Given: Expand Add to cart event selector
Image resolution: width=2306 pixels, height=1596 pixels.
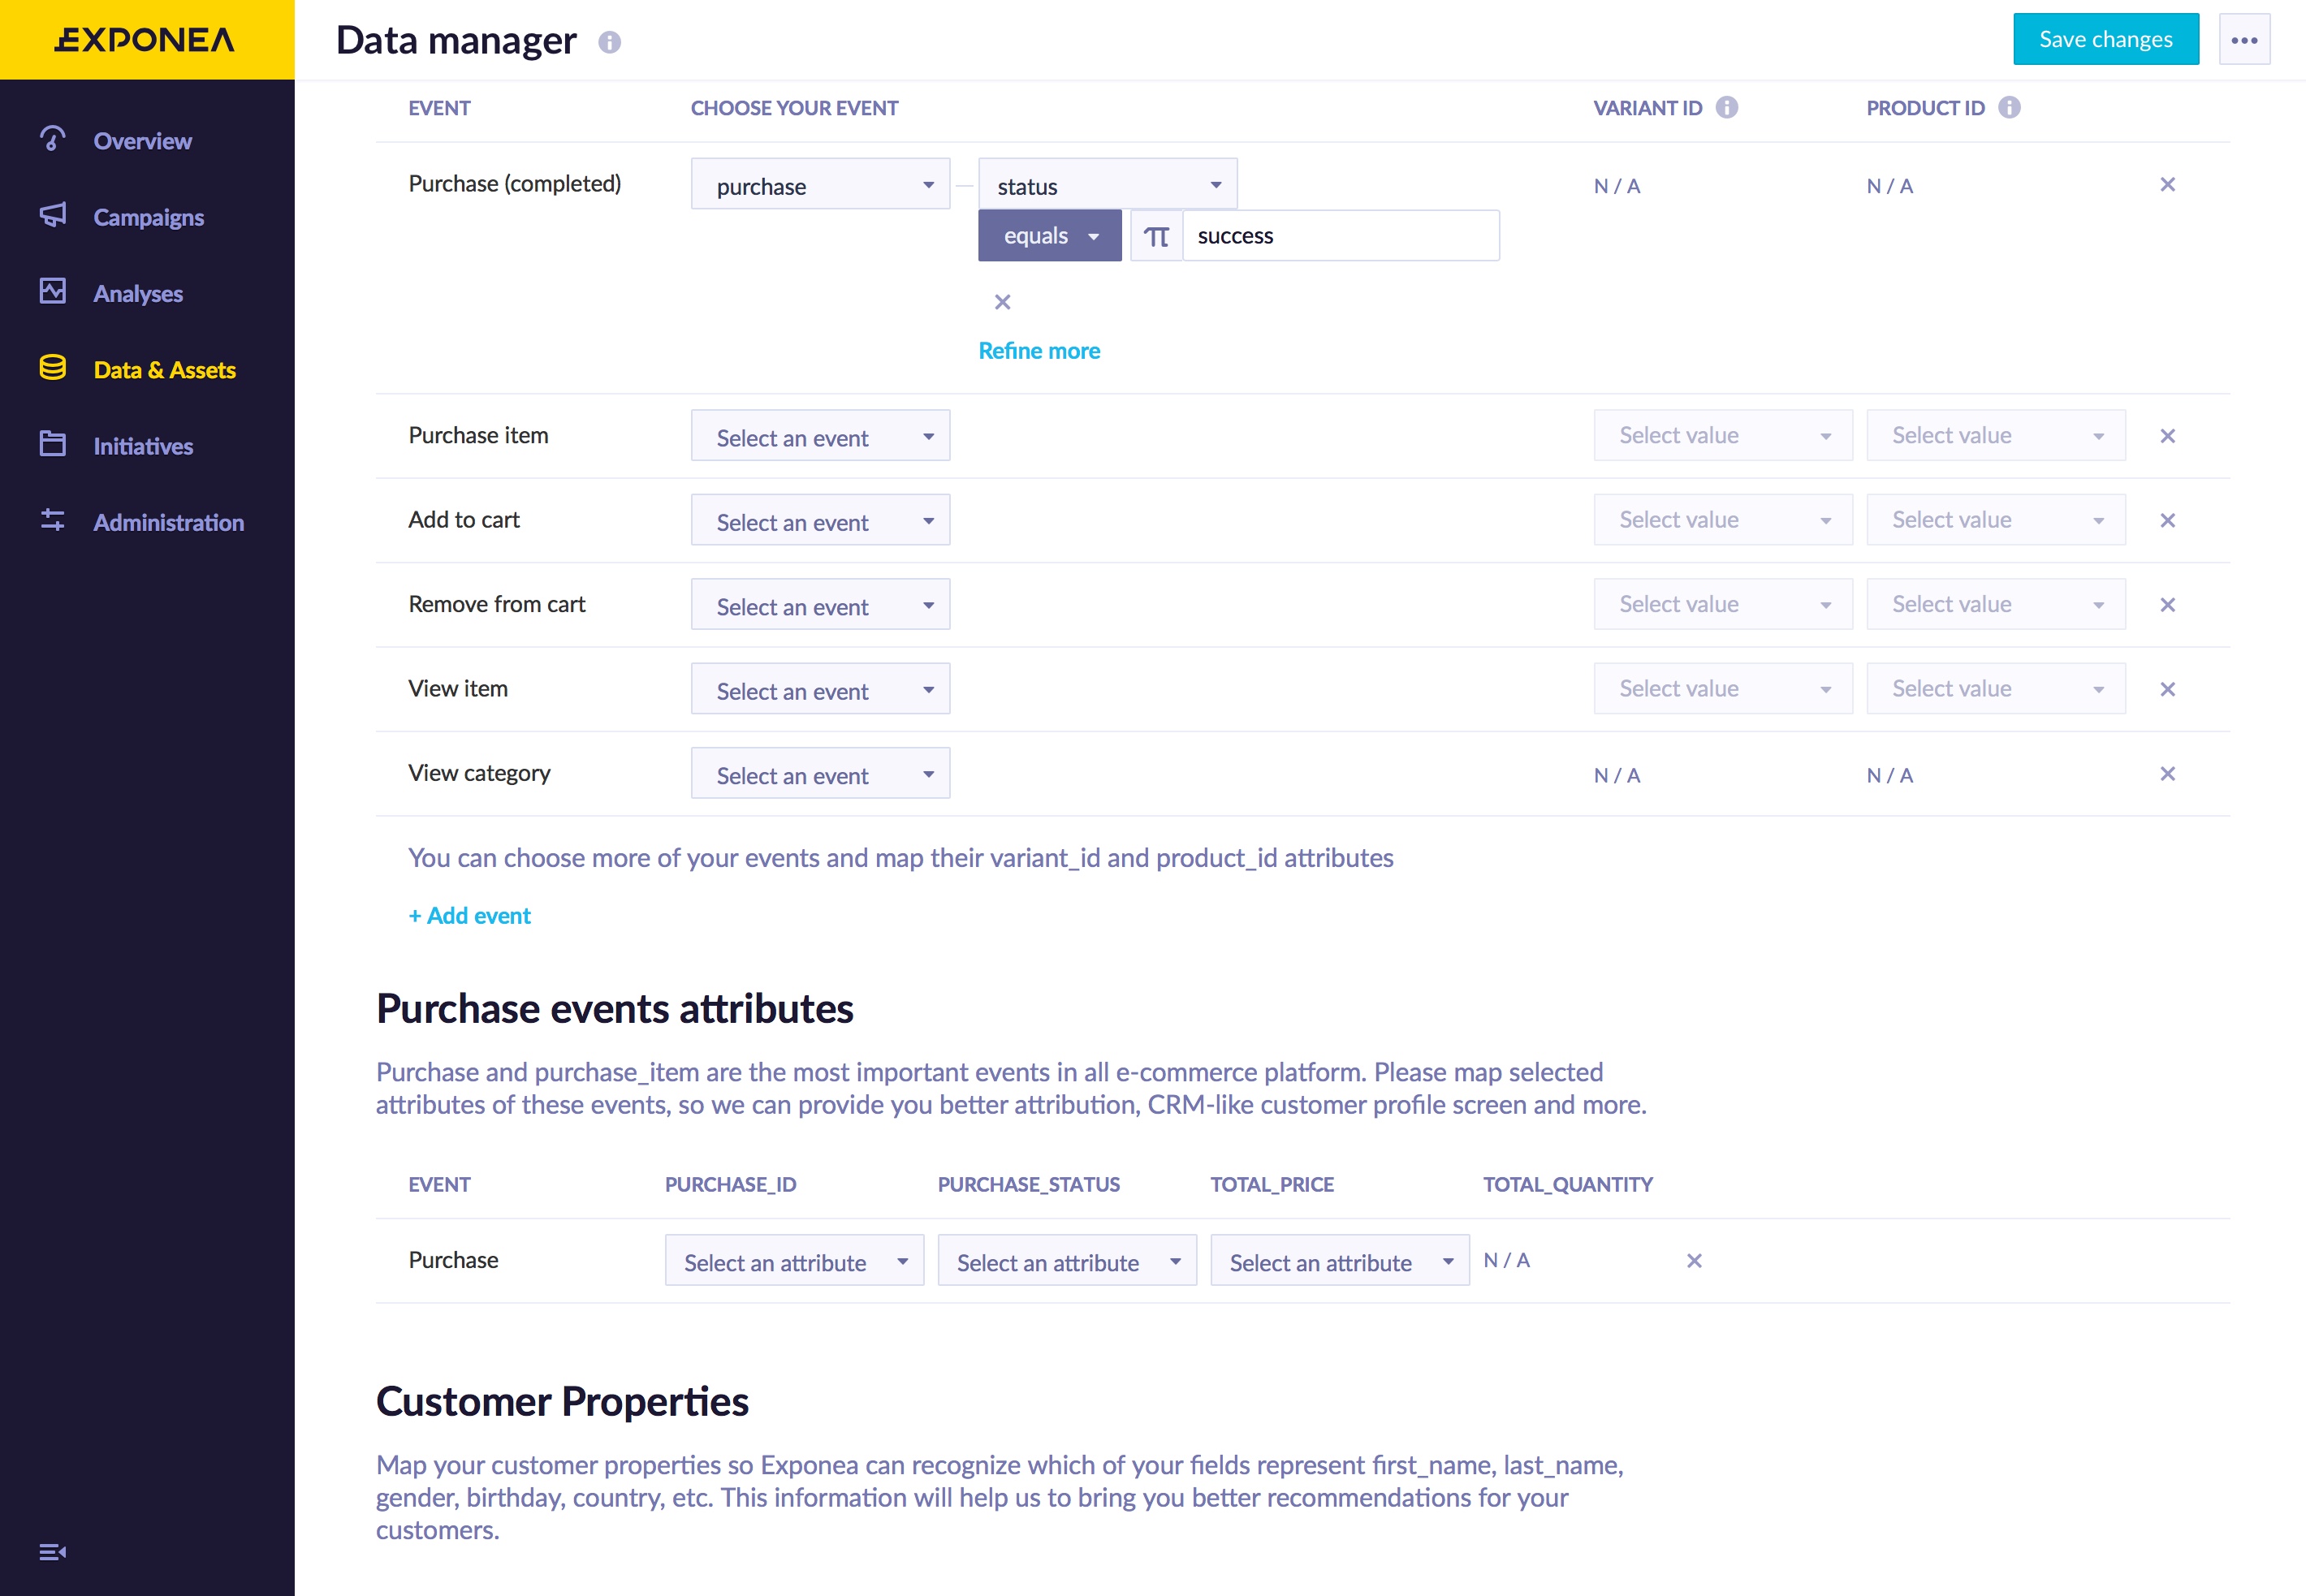Looking at the screenshot, I should pos(819,521).
